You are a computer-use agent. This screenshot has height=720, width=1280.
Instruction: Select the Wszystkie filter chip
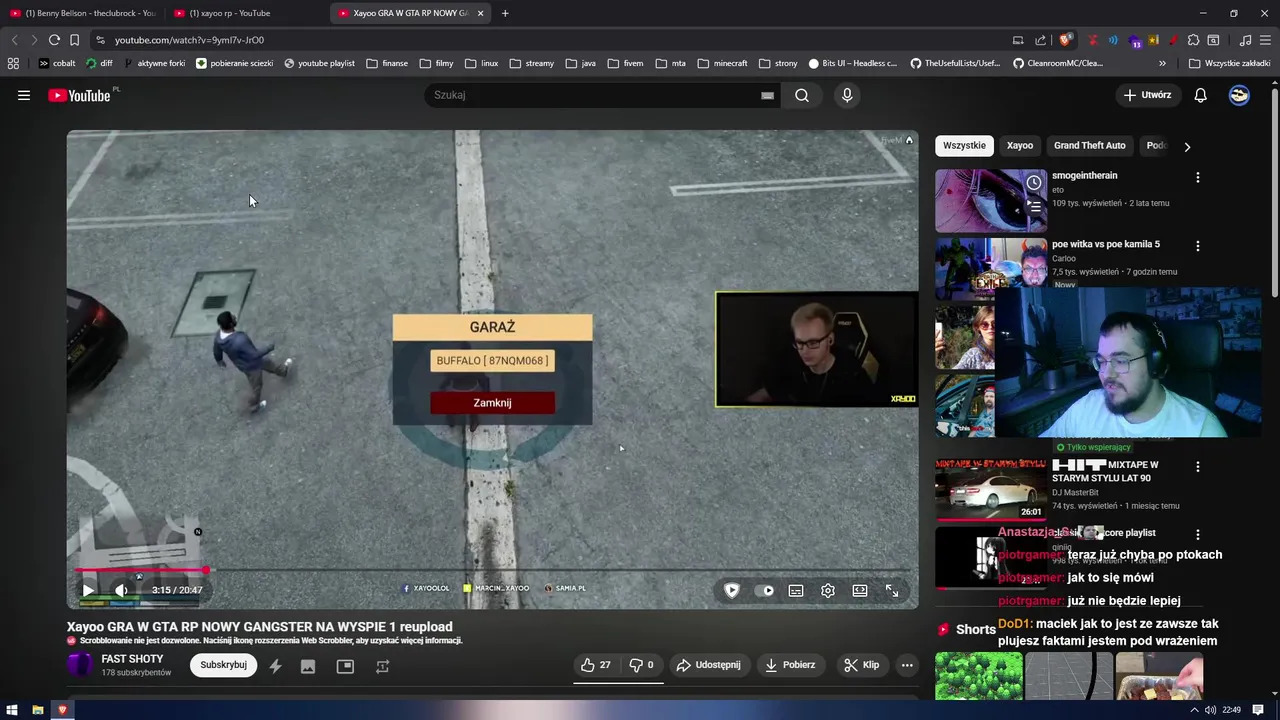tap(964, 146)
